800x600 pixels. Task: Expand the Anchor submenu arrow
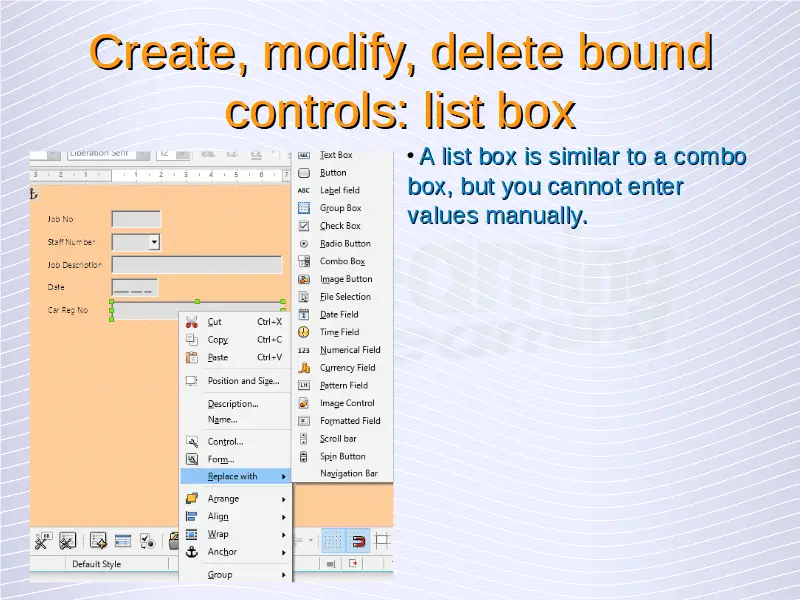[284, 553]
